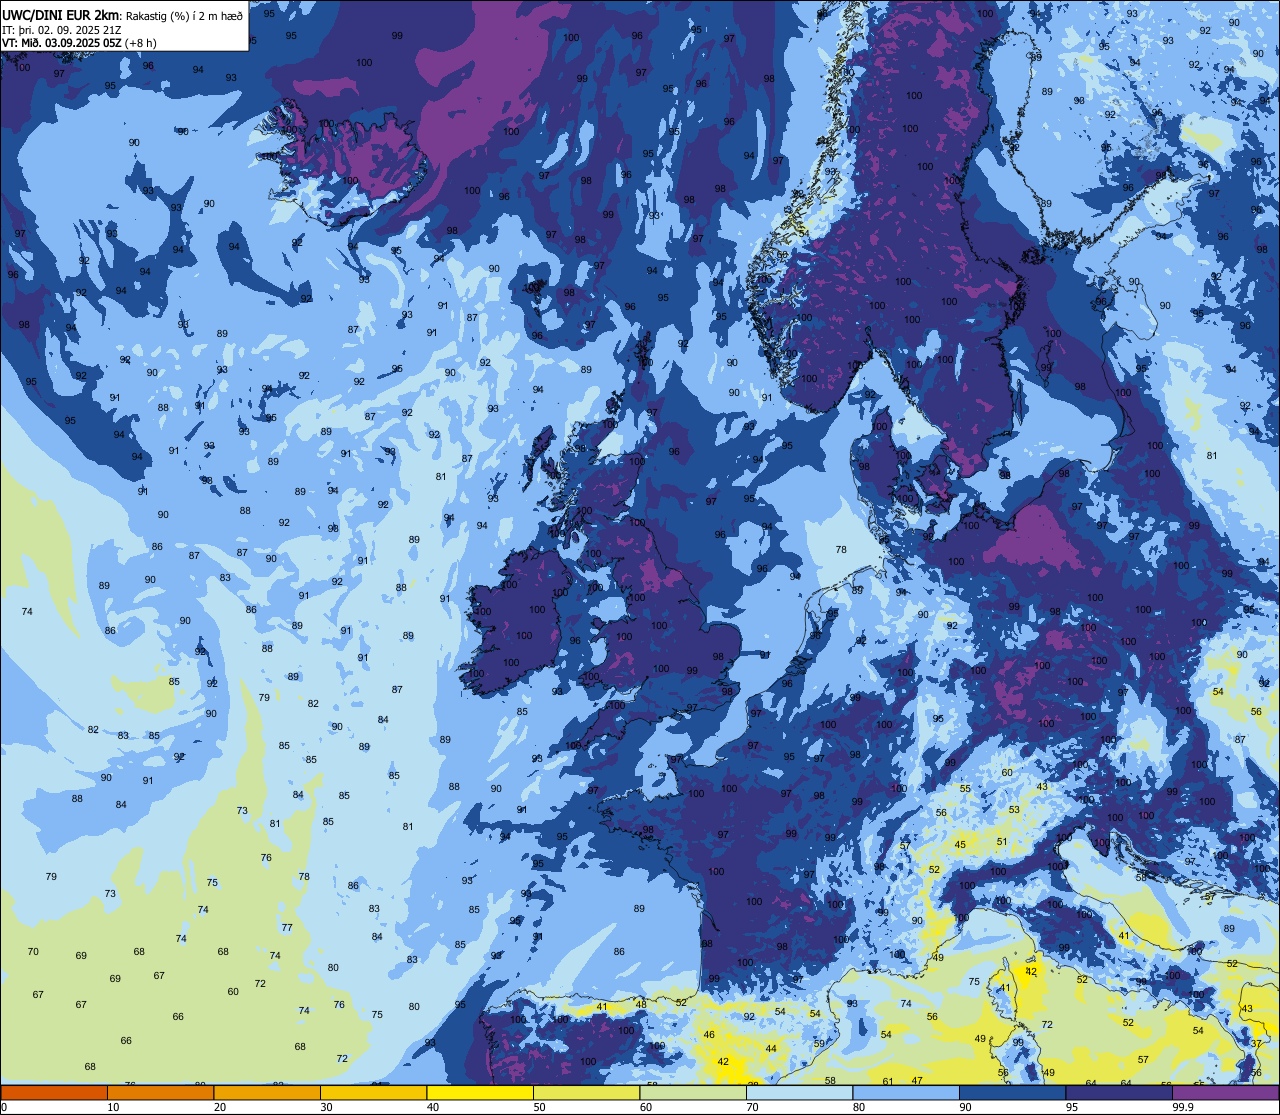Click the 50–60 legend color swatch
The height and width of the screenshot is (1115, 1280).
[x=586, y=1093]
